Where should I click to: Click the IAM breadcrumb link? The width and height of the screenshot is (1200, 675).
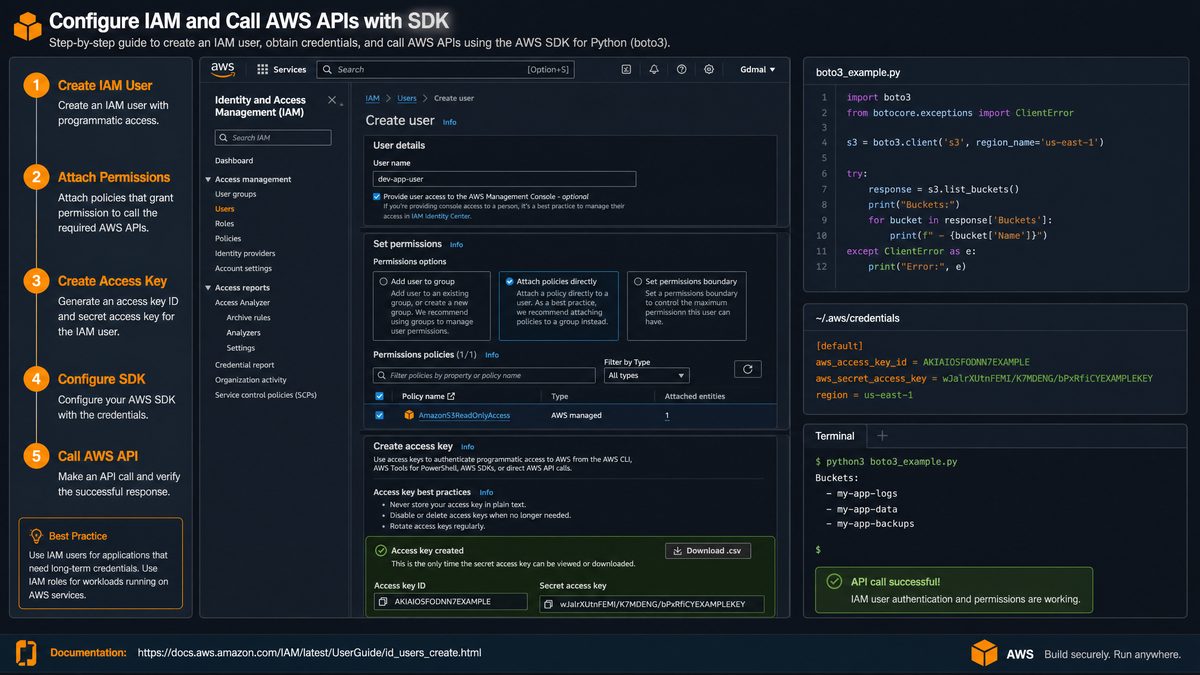click(x=373, y=98)
